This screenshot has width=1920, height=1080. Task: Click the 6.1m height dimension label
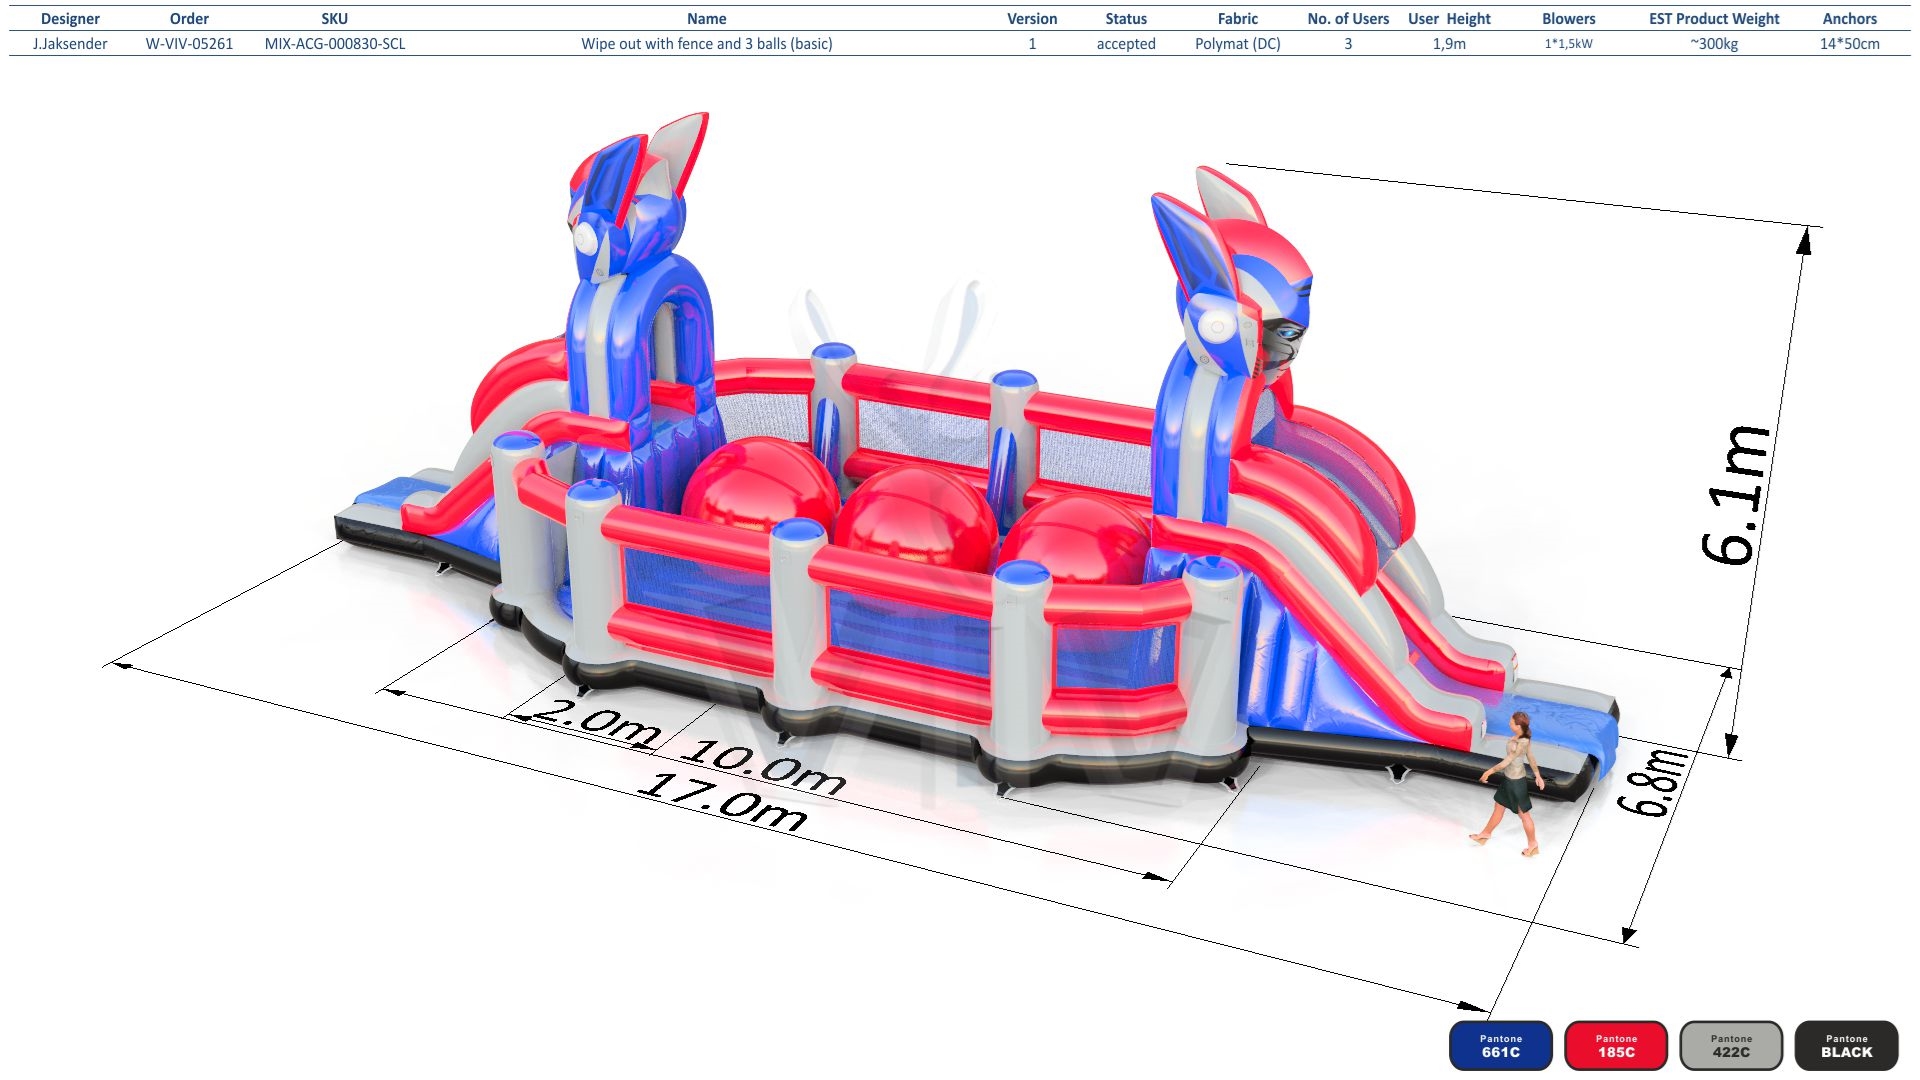point(1738,495)
